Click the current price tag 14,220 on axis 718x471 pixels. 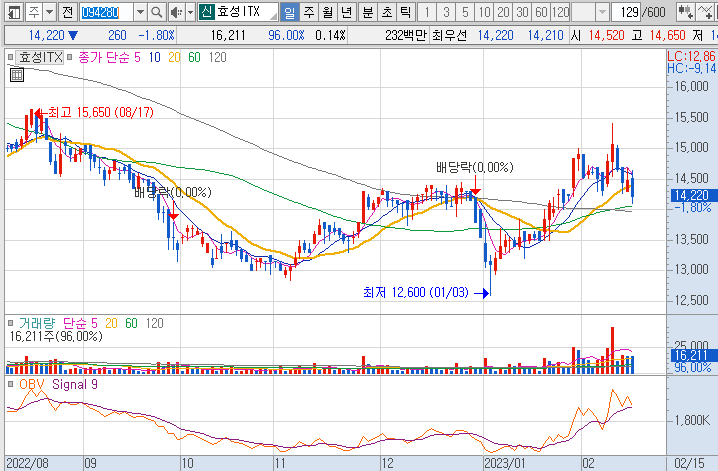pyautogui.click(x=692, y=195)
